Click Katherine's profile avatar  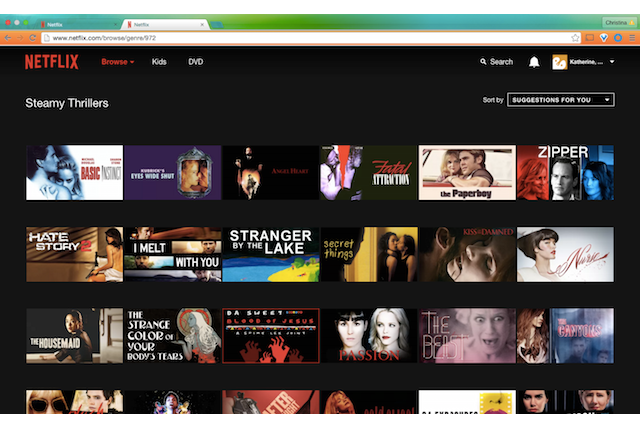(x=559, y=62)
